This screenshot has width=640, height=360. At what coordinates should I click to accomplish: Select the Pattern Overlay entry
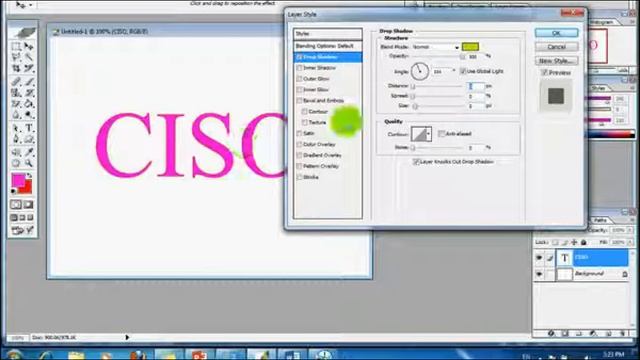pos(321,166)
